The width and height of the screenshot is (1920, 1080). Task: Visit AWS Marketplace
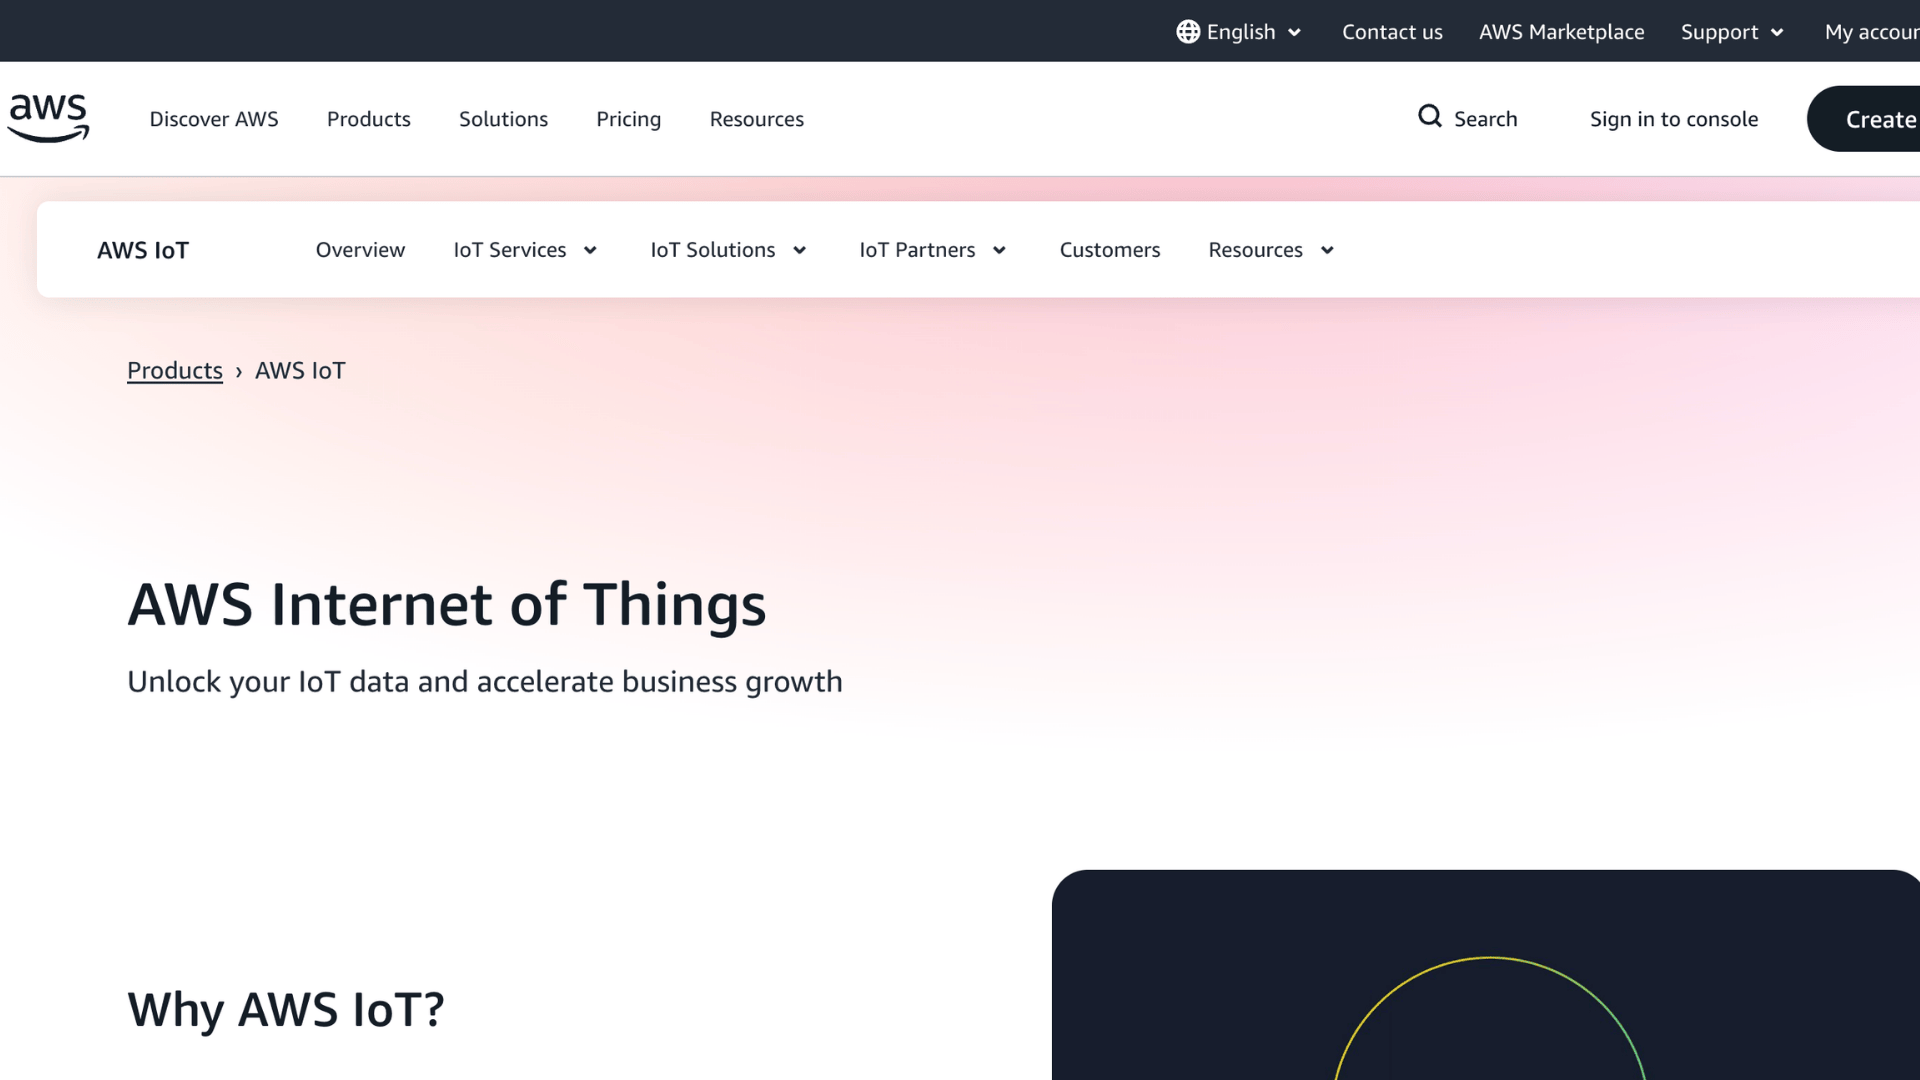coord(1561,31)
